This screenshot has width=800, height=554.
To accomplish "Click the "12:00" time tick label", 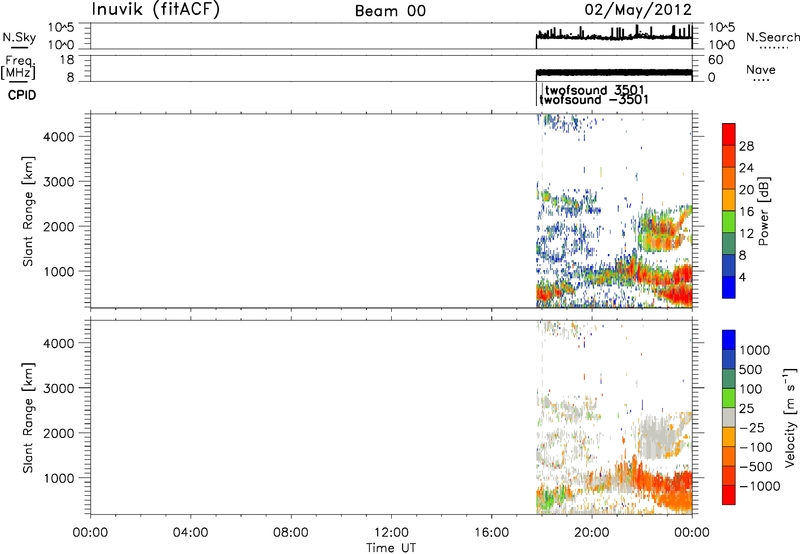I will tap(391, 533).
